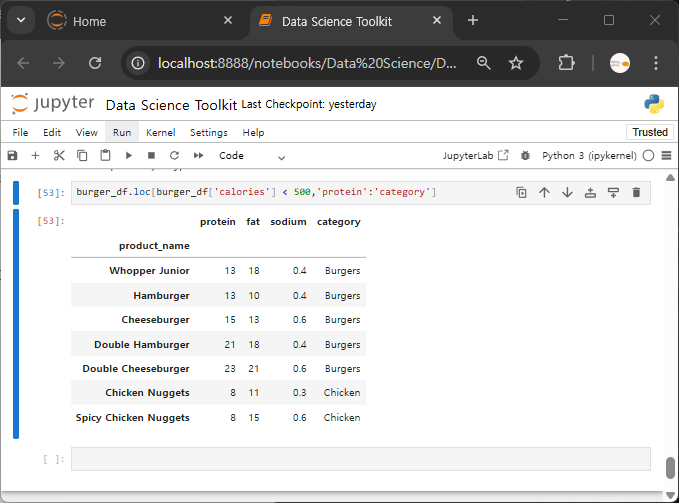Restart kernel and run all cells icon
The image size is (679, 503).
198,155
